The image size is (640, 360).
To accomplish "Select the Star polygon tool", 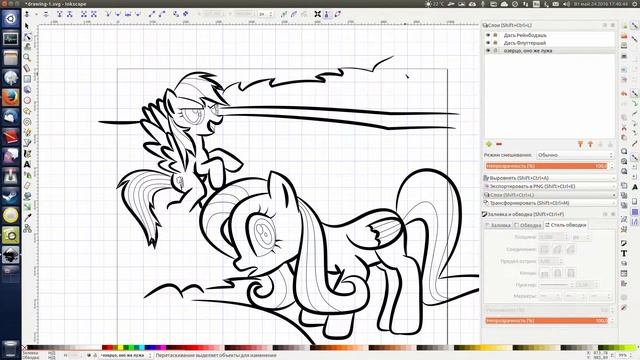I will tap(27, 111).
